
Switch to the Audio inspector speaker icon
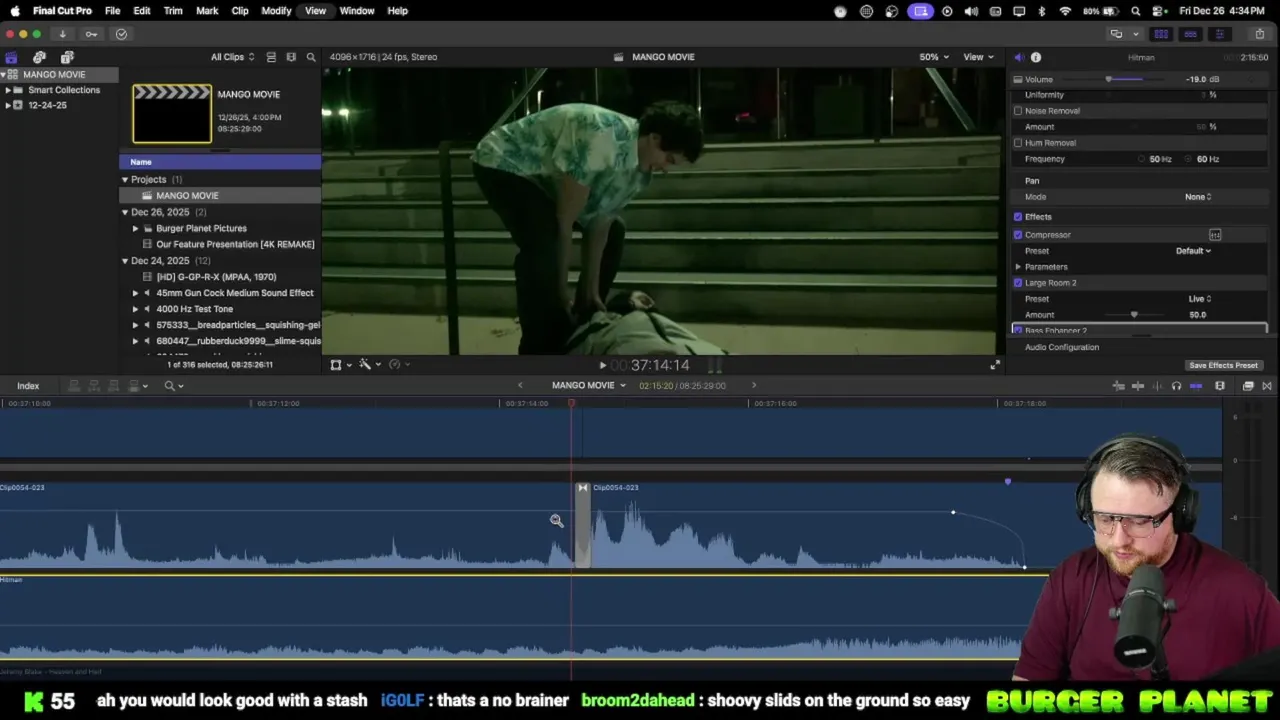click(x=1018, y=57)
